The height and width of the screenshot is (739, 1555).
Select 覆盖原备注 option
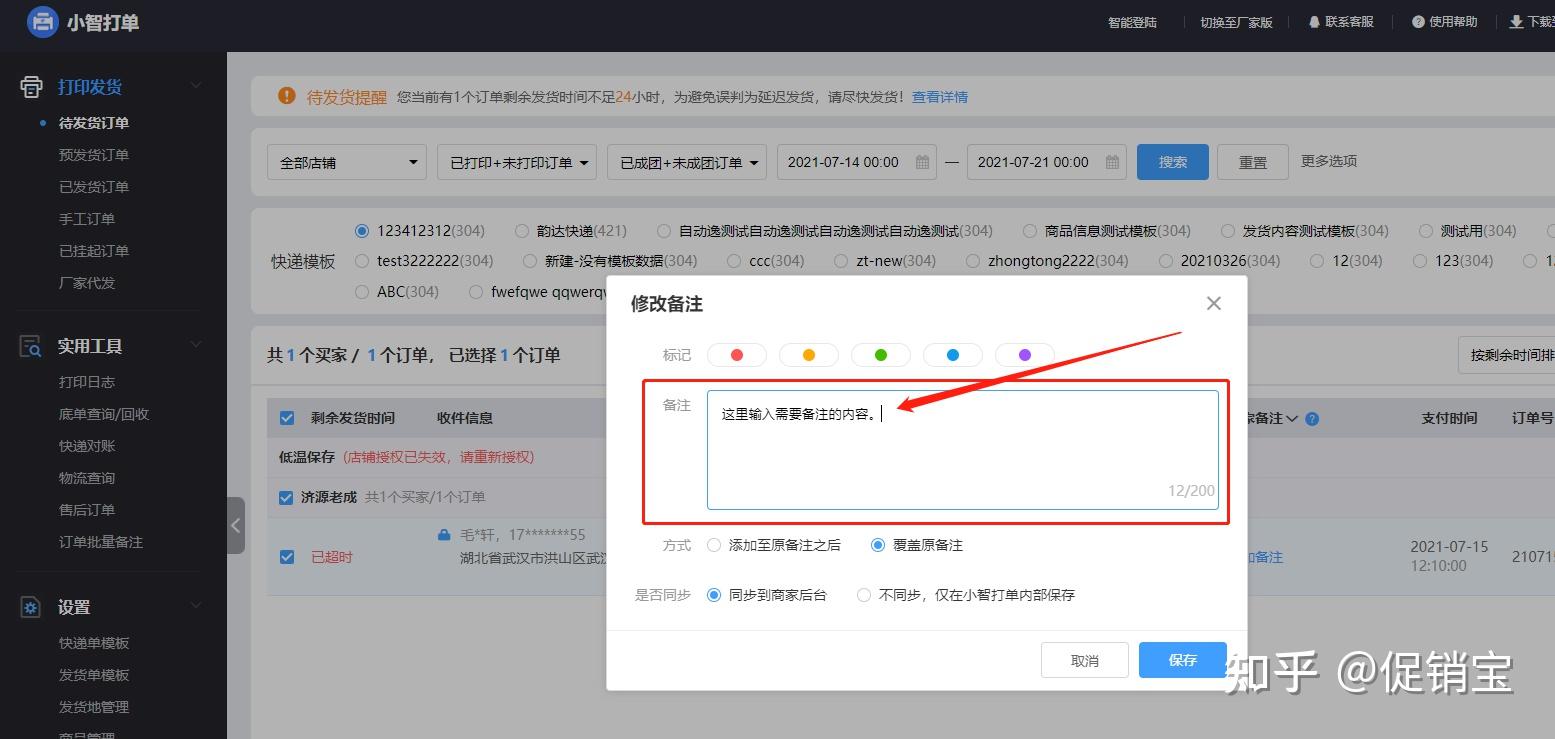(878, 545)
